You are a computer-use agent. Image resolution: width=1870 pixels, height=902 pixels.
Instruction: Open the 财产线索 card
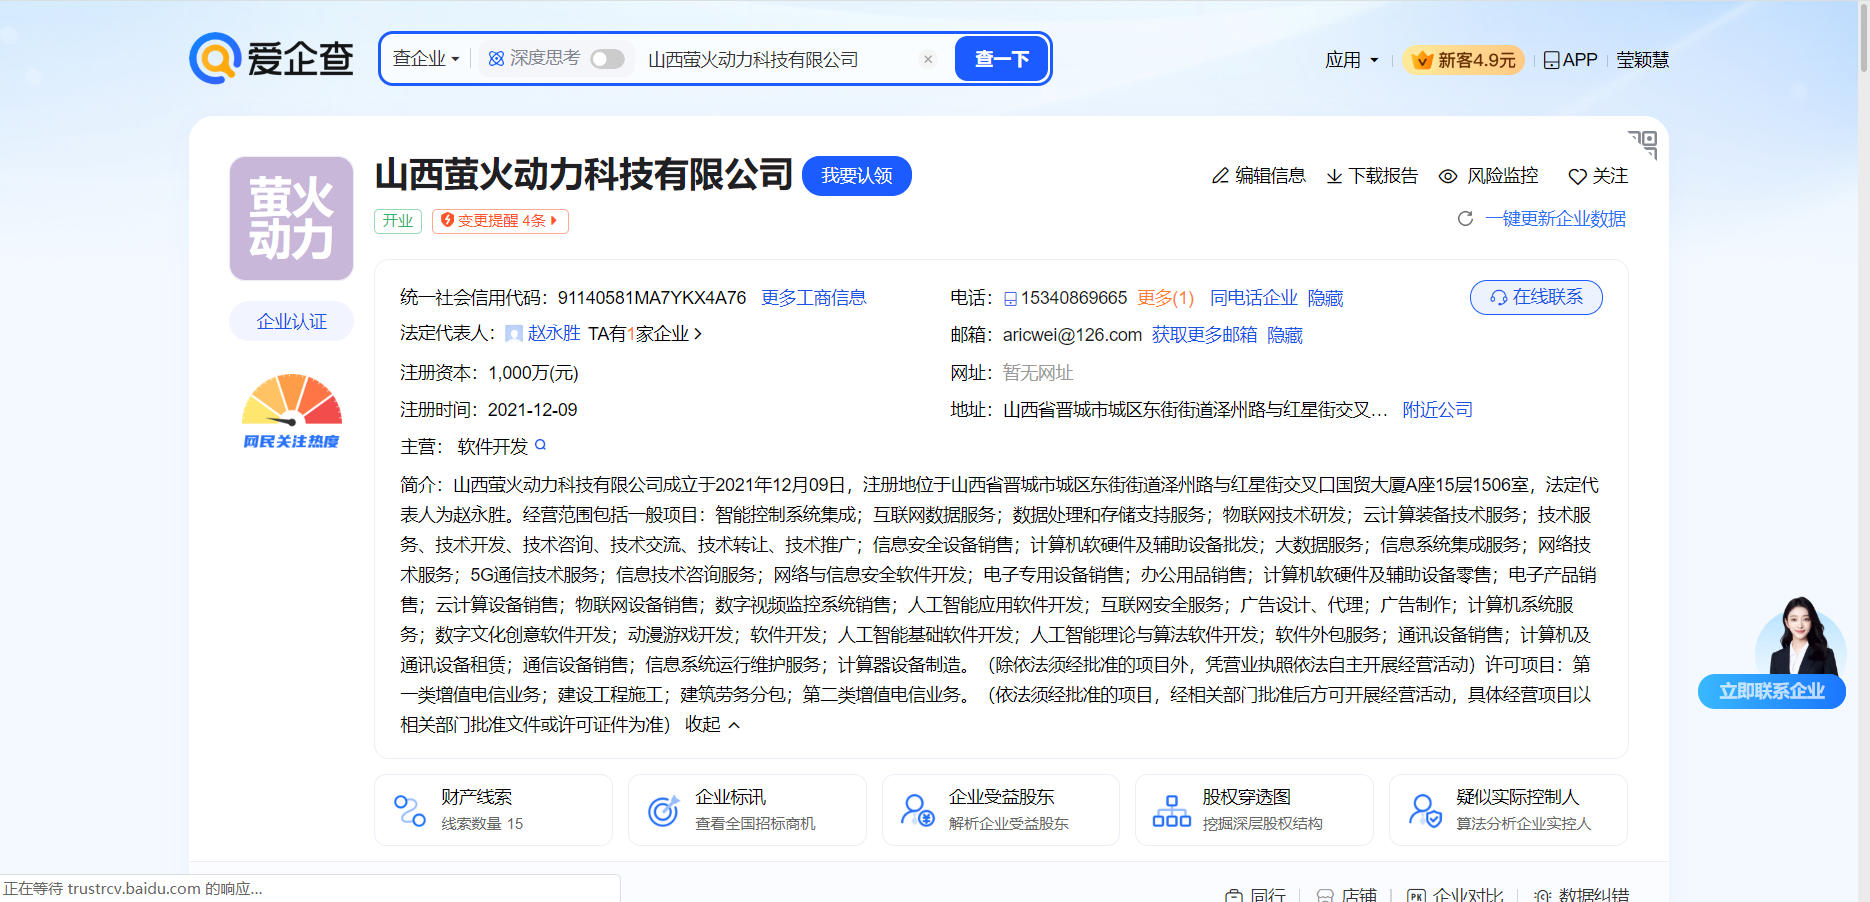click(x=493, y=810)
